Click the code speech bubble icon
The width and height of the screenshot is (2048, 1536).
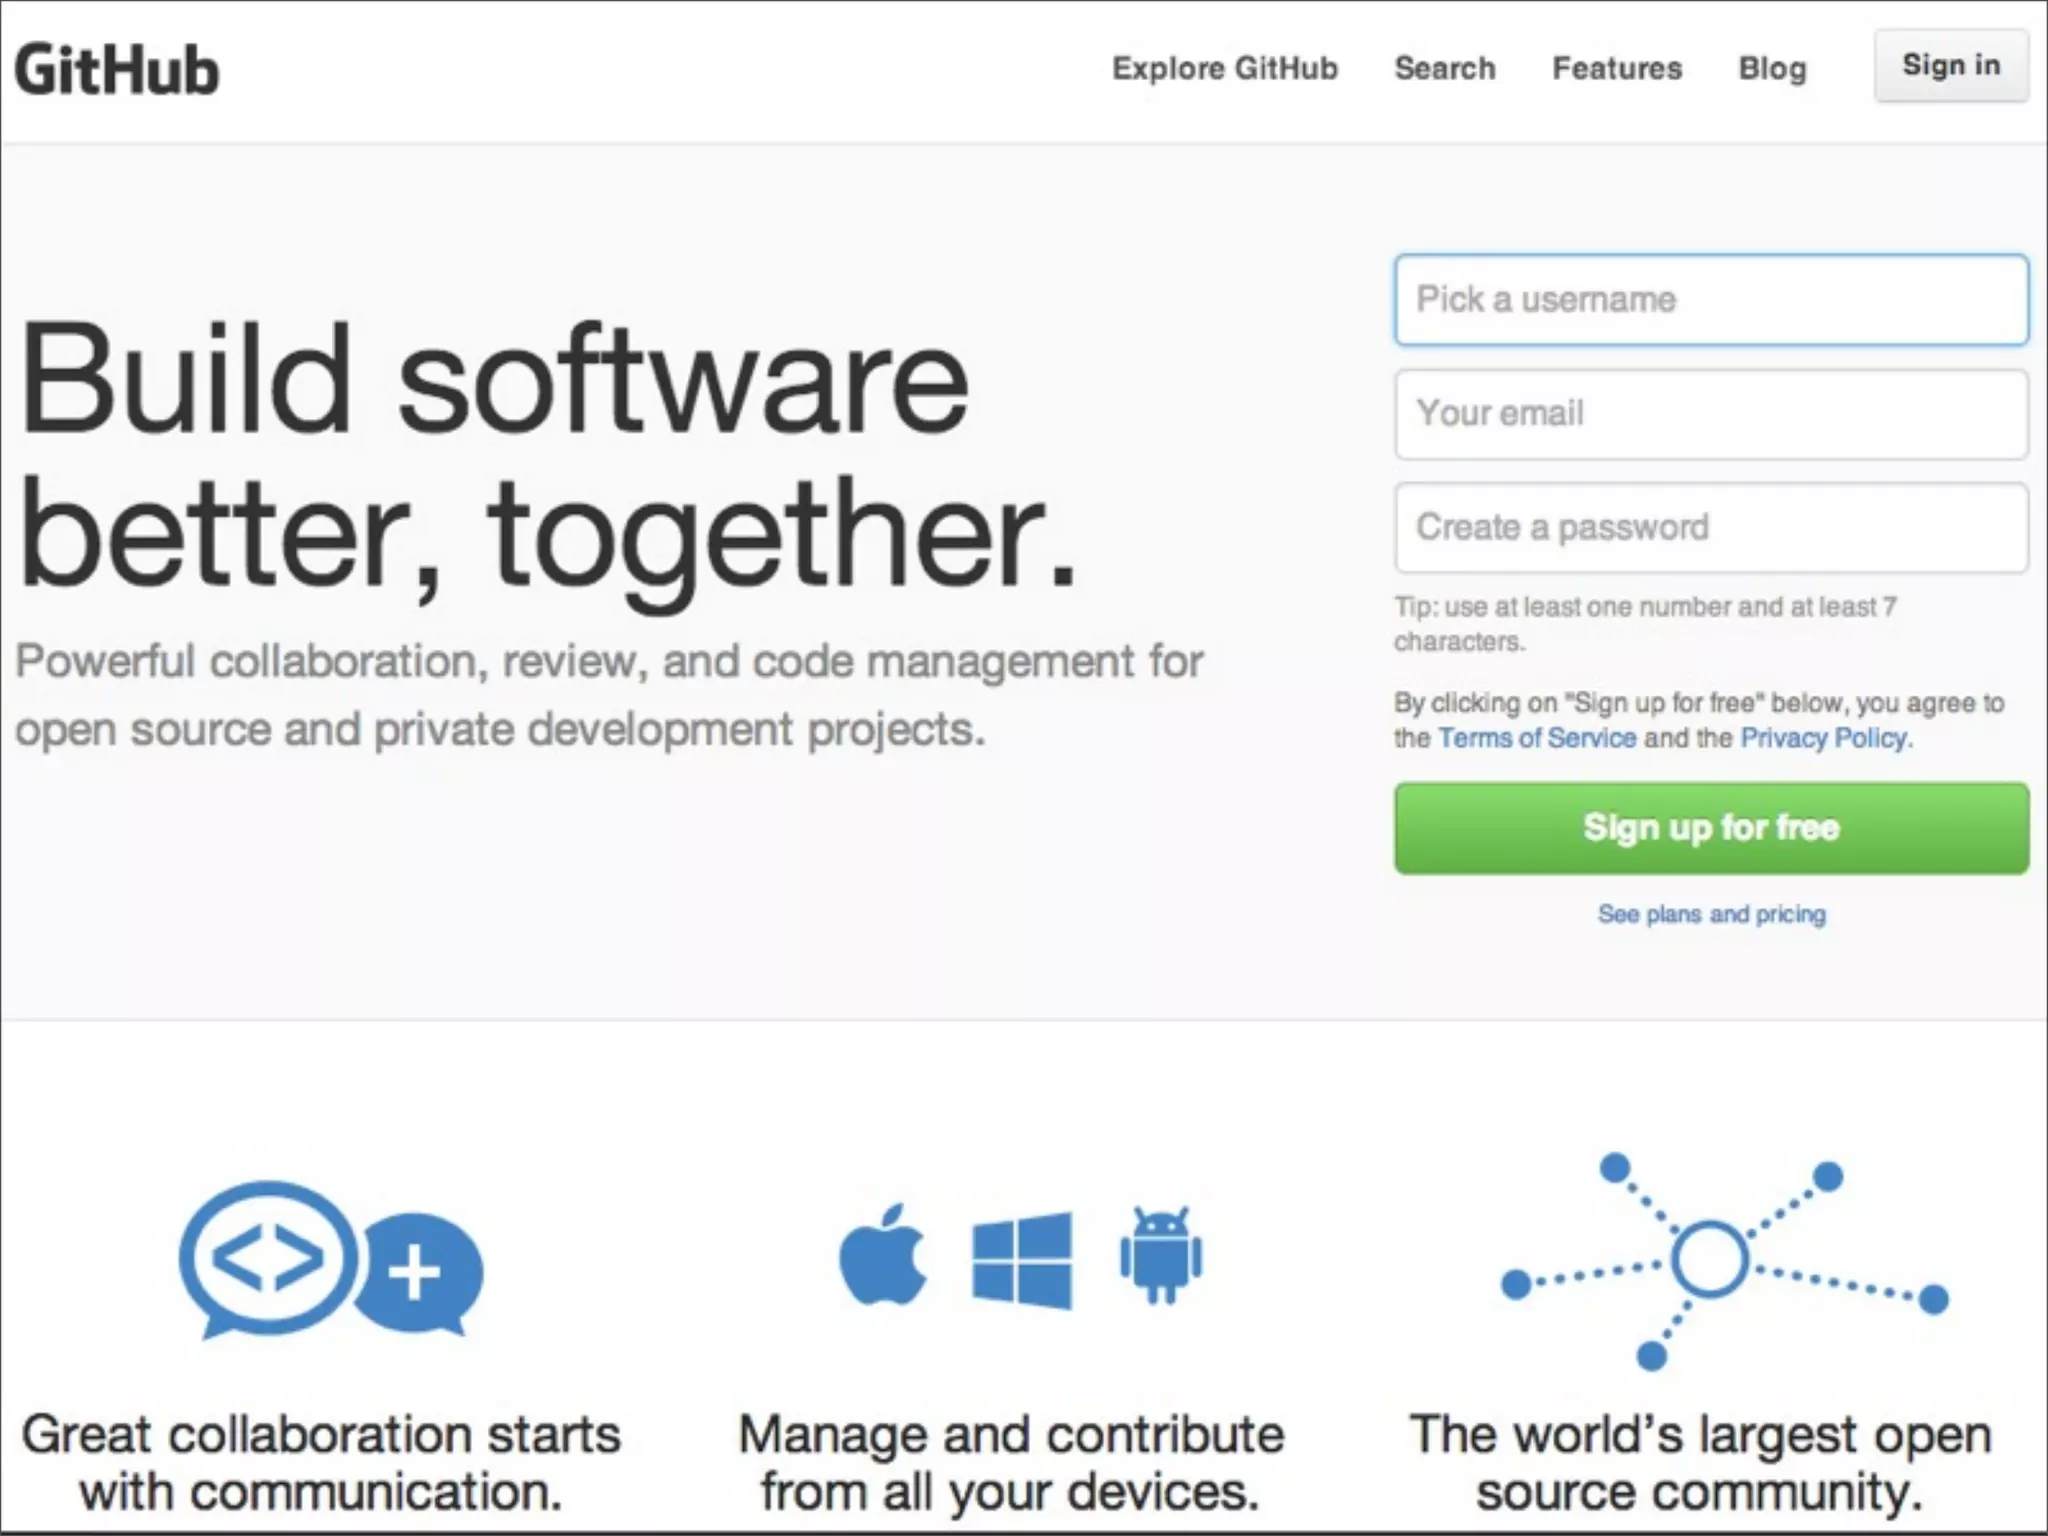pos(267,1258)
